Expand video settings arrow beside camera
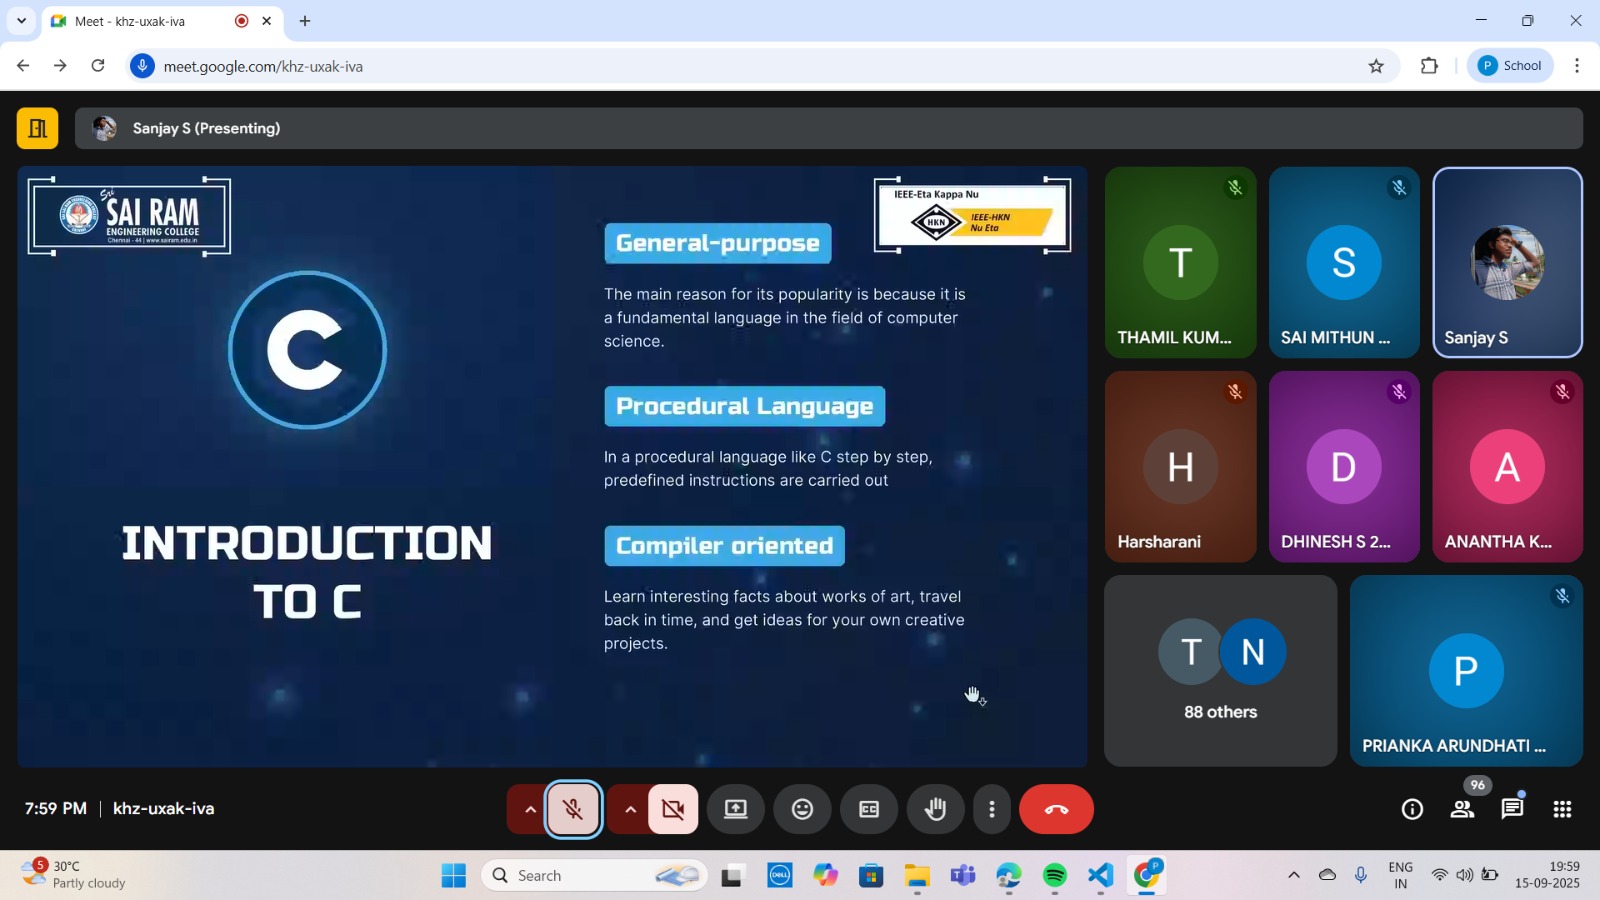1600x900 pixels. coord(630,809)
